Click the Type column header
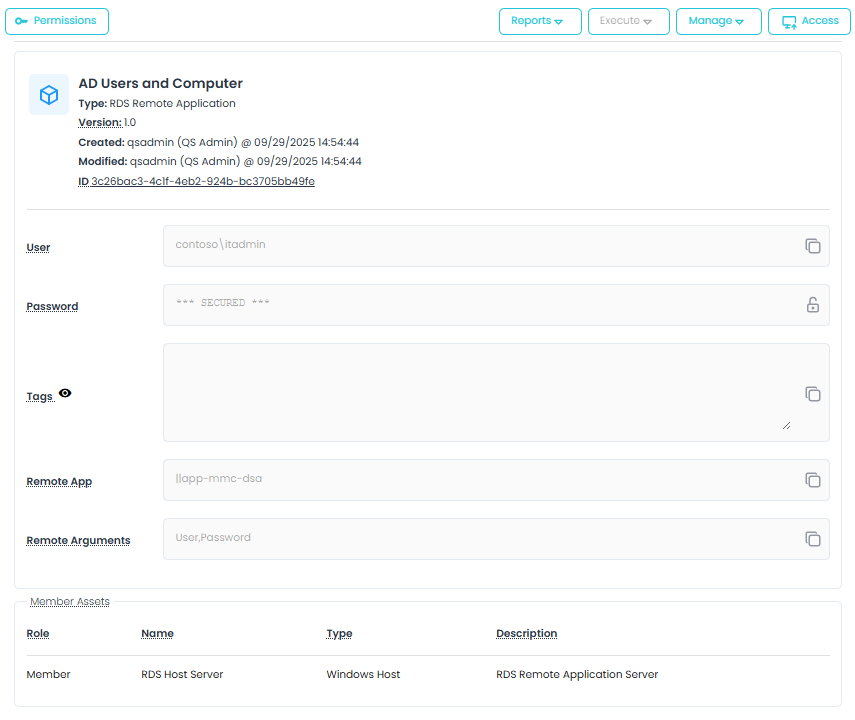Image resolution: width=855 pixels, height=720 pixels. (339, 634)
